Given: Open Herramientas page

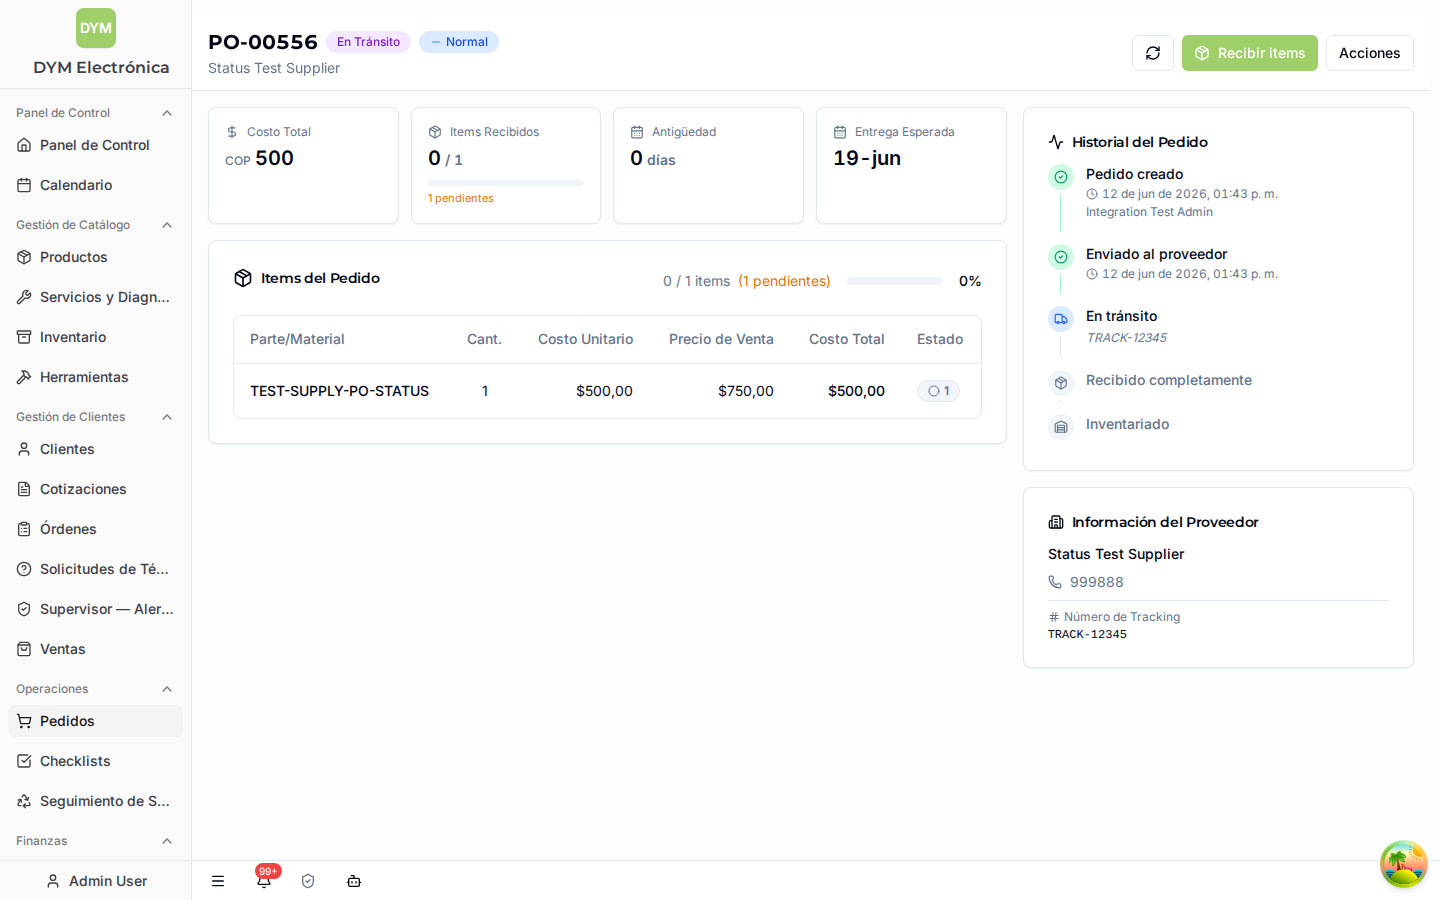Looking at the screenshot, I should [x=95, y=377].
